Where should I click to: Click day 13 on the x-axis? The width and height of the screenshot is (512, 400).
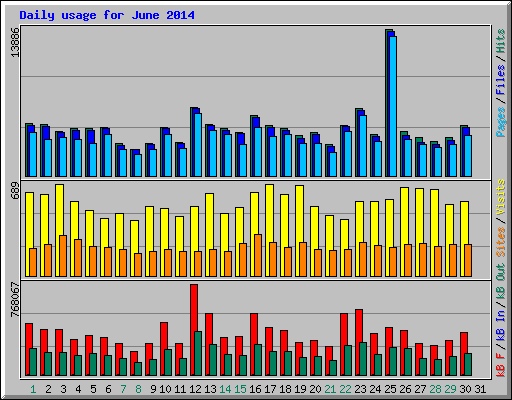tap(210, 389)
